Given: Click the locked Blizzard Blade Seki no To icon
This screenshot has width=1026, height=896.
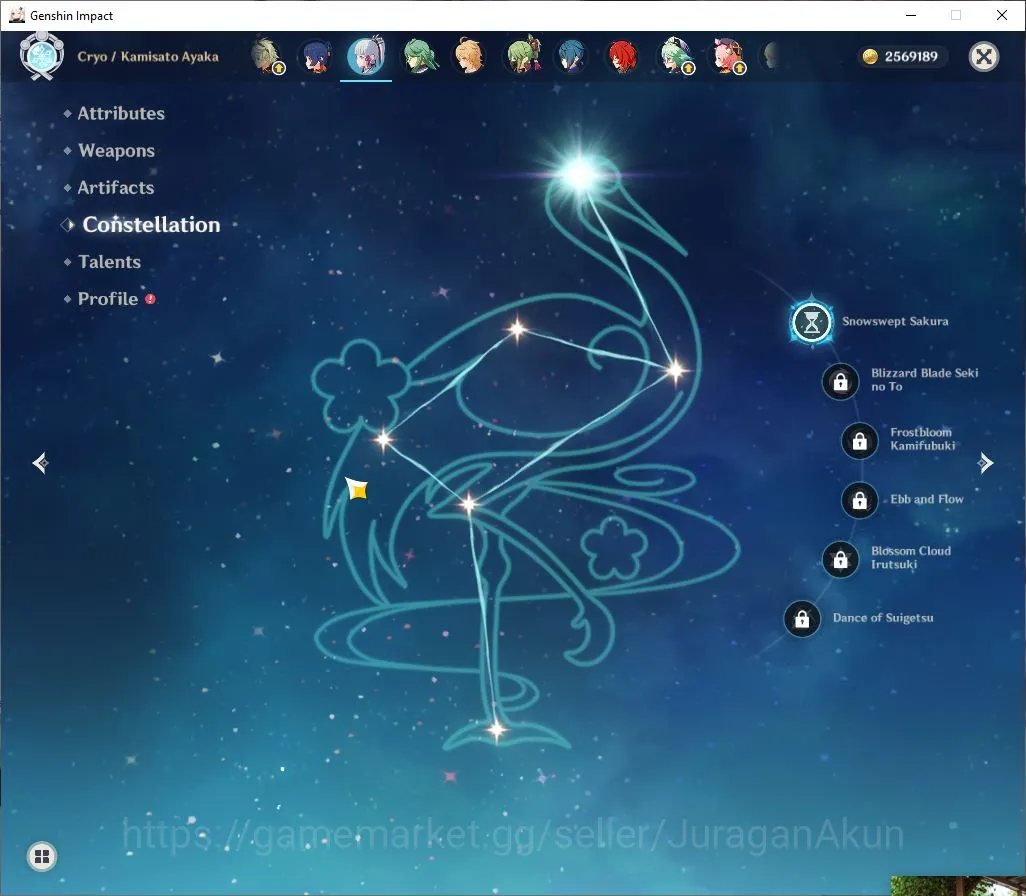Looking at the screenshot, I should coord(841,381).
